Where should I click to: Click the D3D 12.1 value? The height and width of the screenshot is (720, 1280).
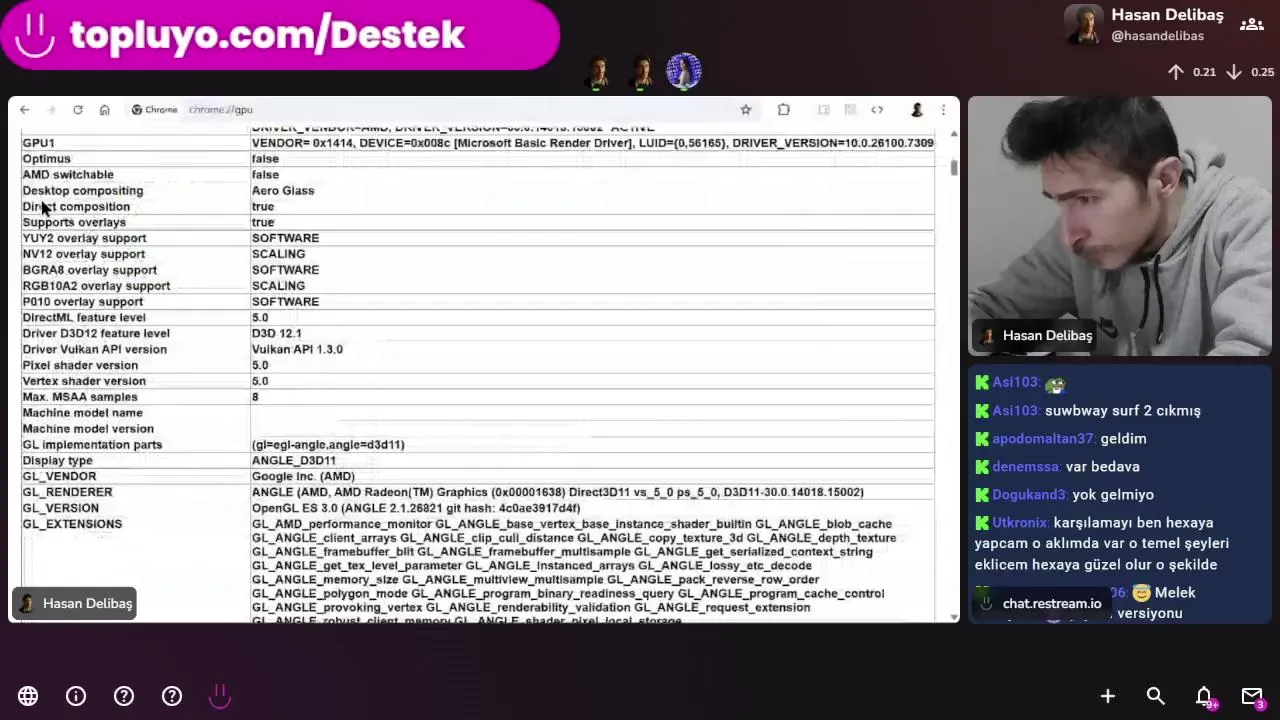point(276,334)
